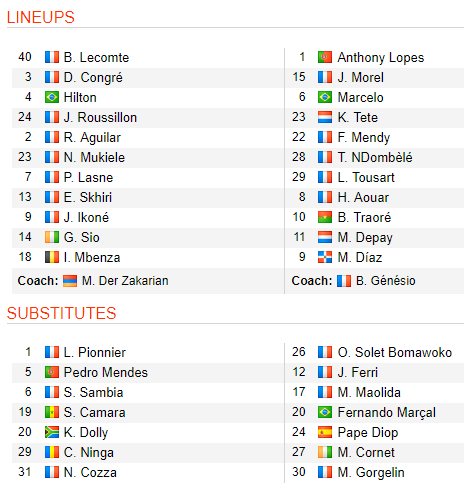Click the Spain flag beside Pape Diop
464x495 pixels.
[x=325, y=432]
